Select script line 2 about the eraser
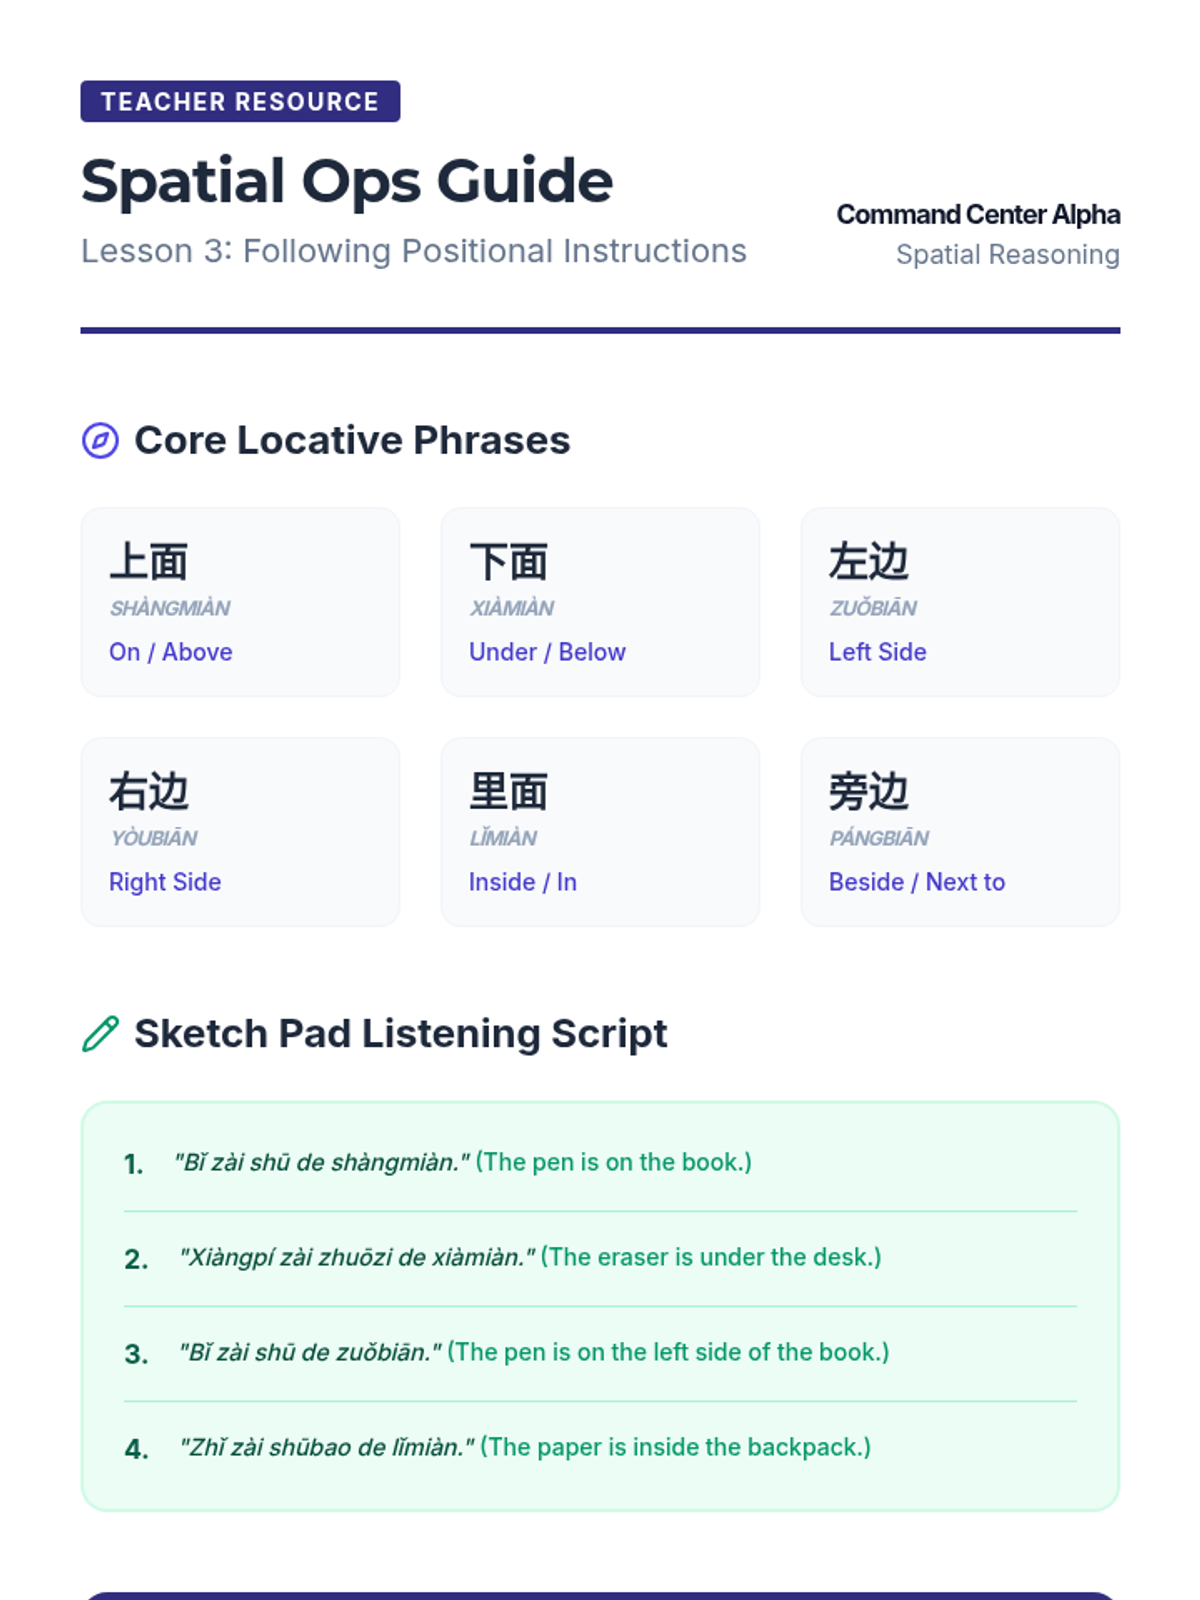Screen dimensions: 1200x1600 (x=529, y=1257)
